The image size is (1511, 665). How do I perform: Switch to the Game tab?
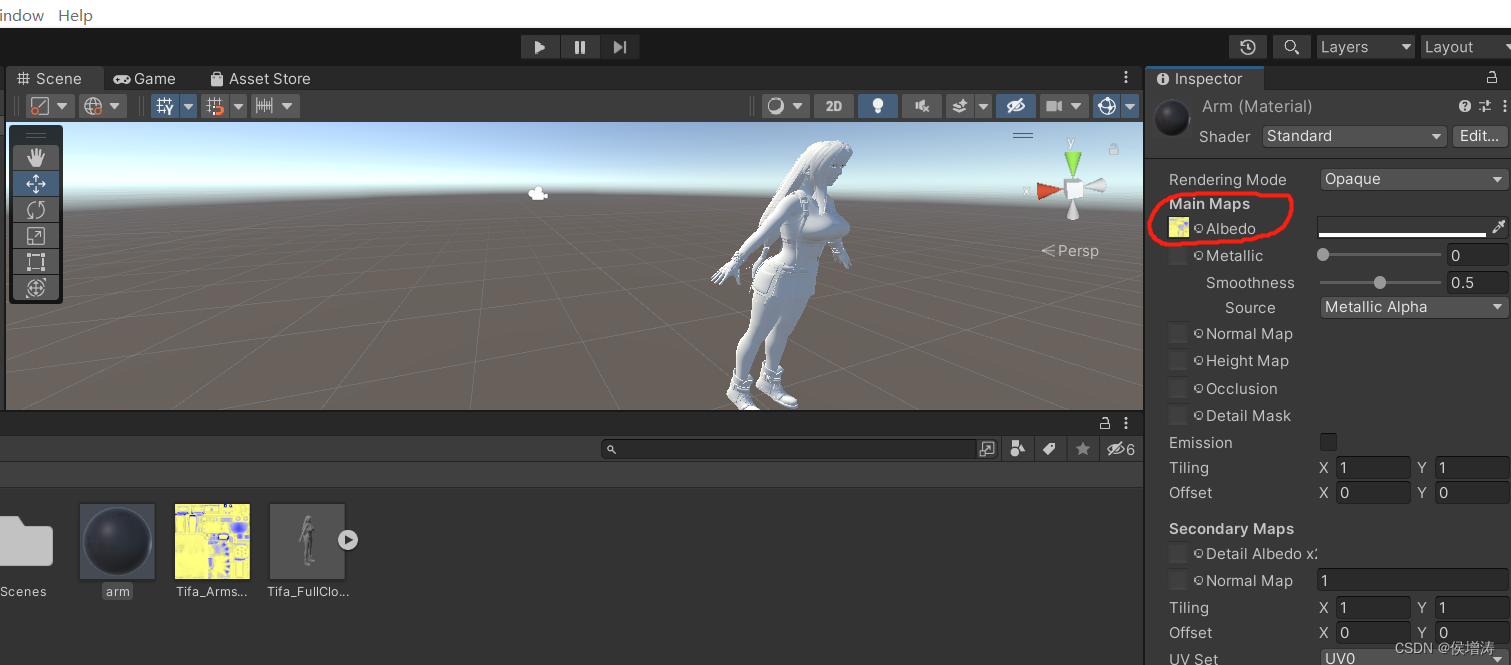145,78
